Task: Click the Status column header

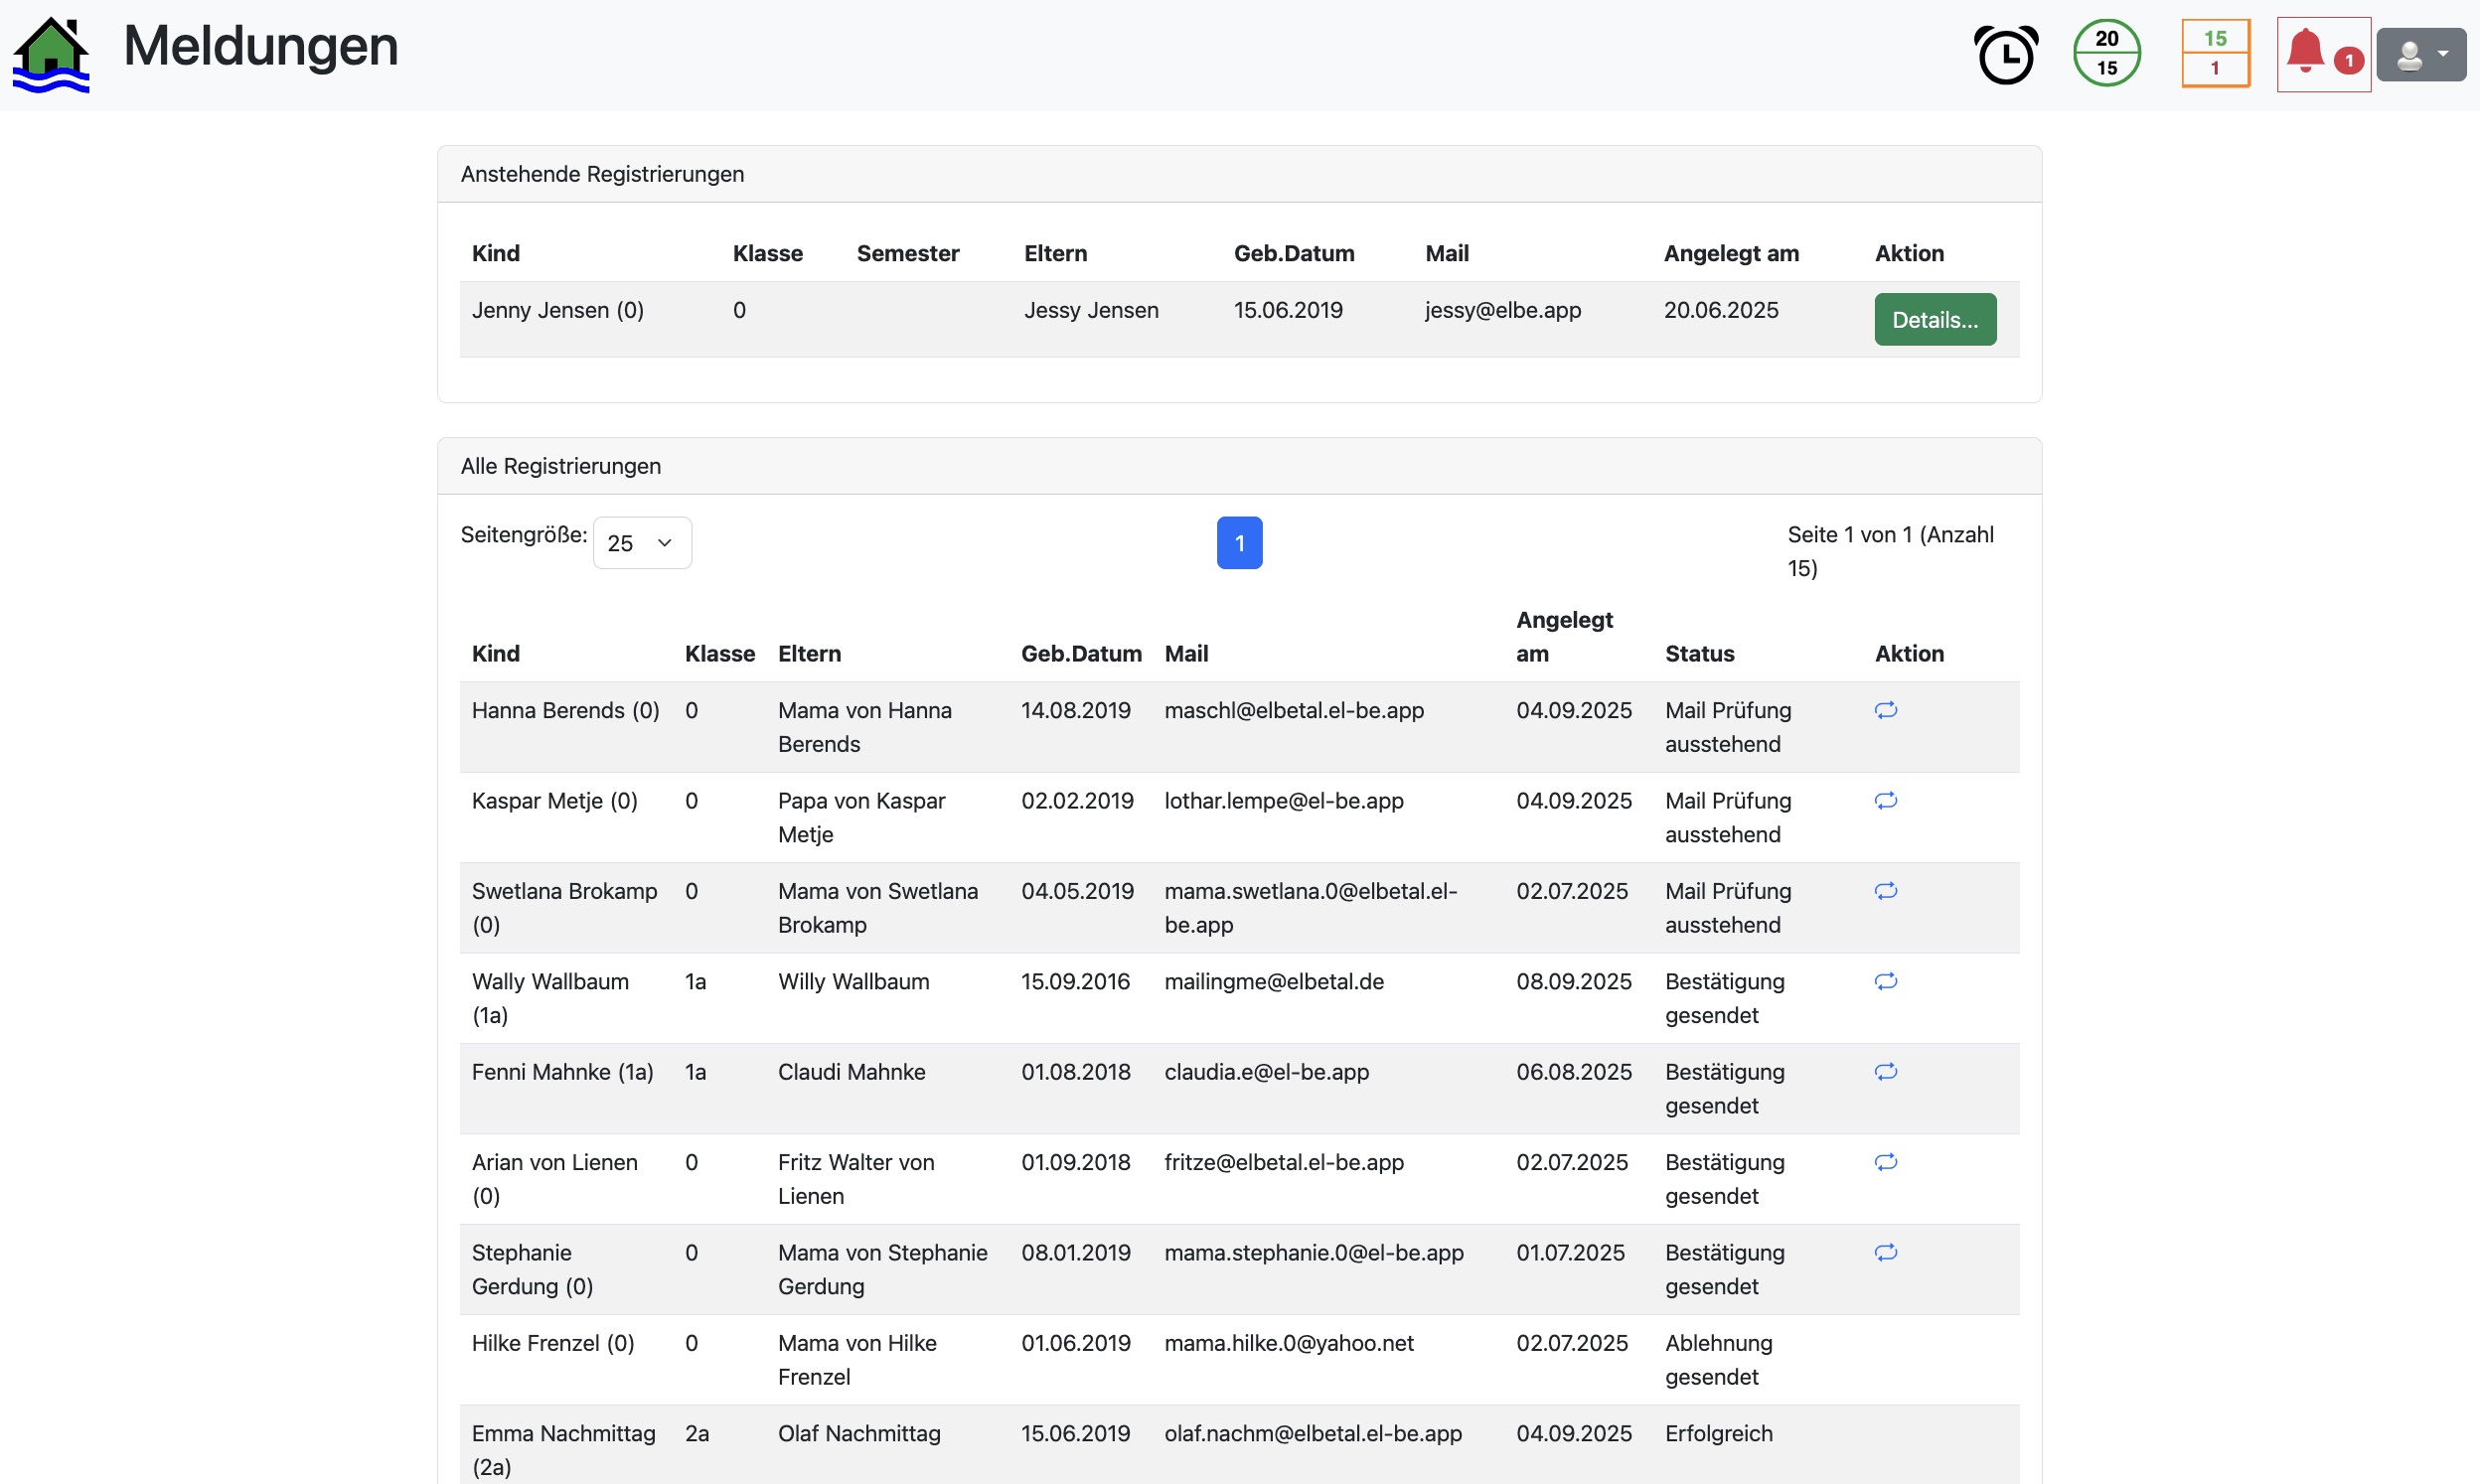Action: 1699,654
